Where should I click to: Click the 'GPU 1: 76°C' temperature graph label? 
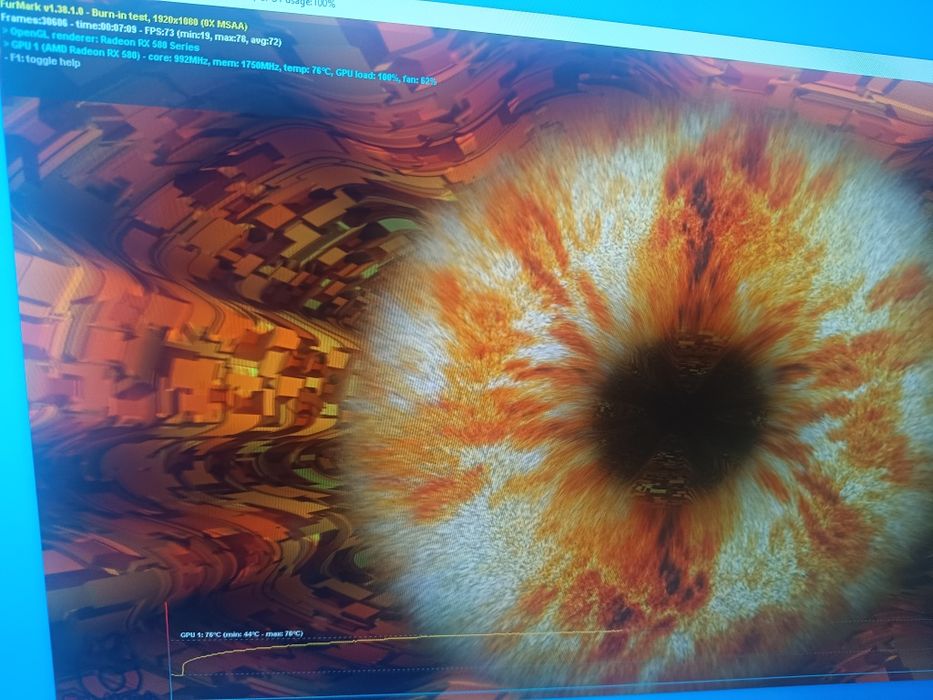click(x=241, y=634)
